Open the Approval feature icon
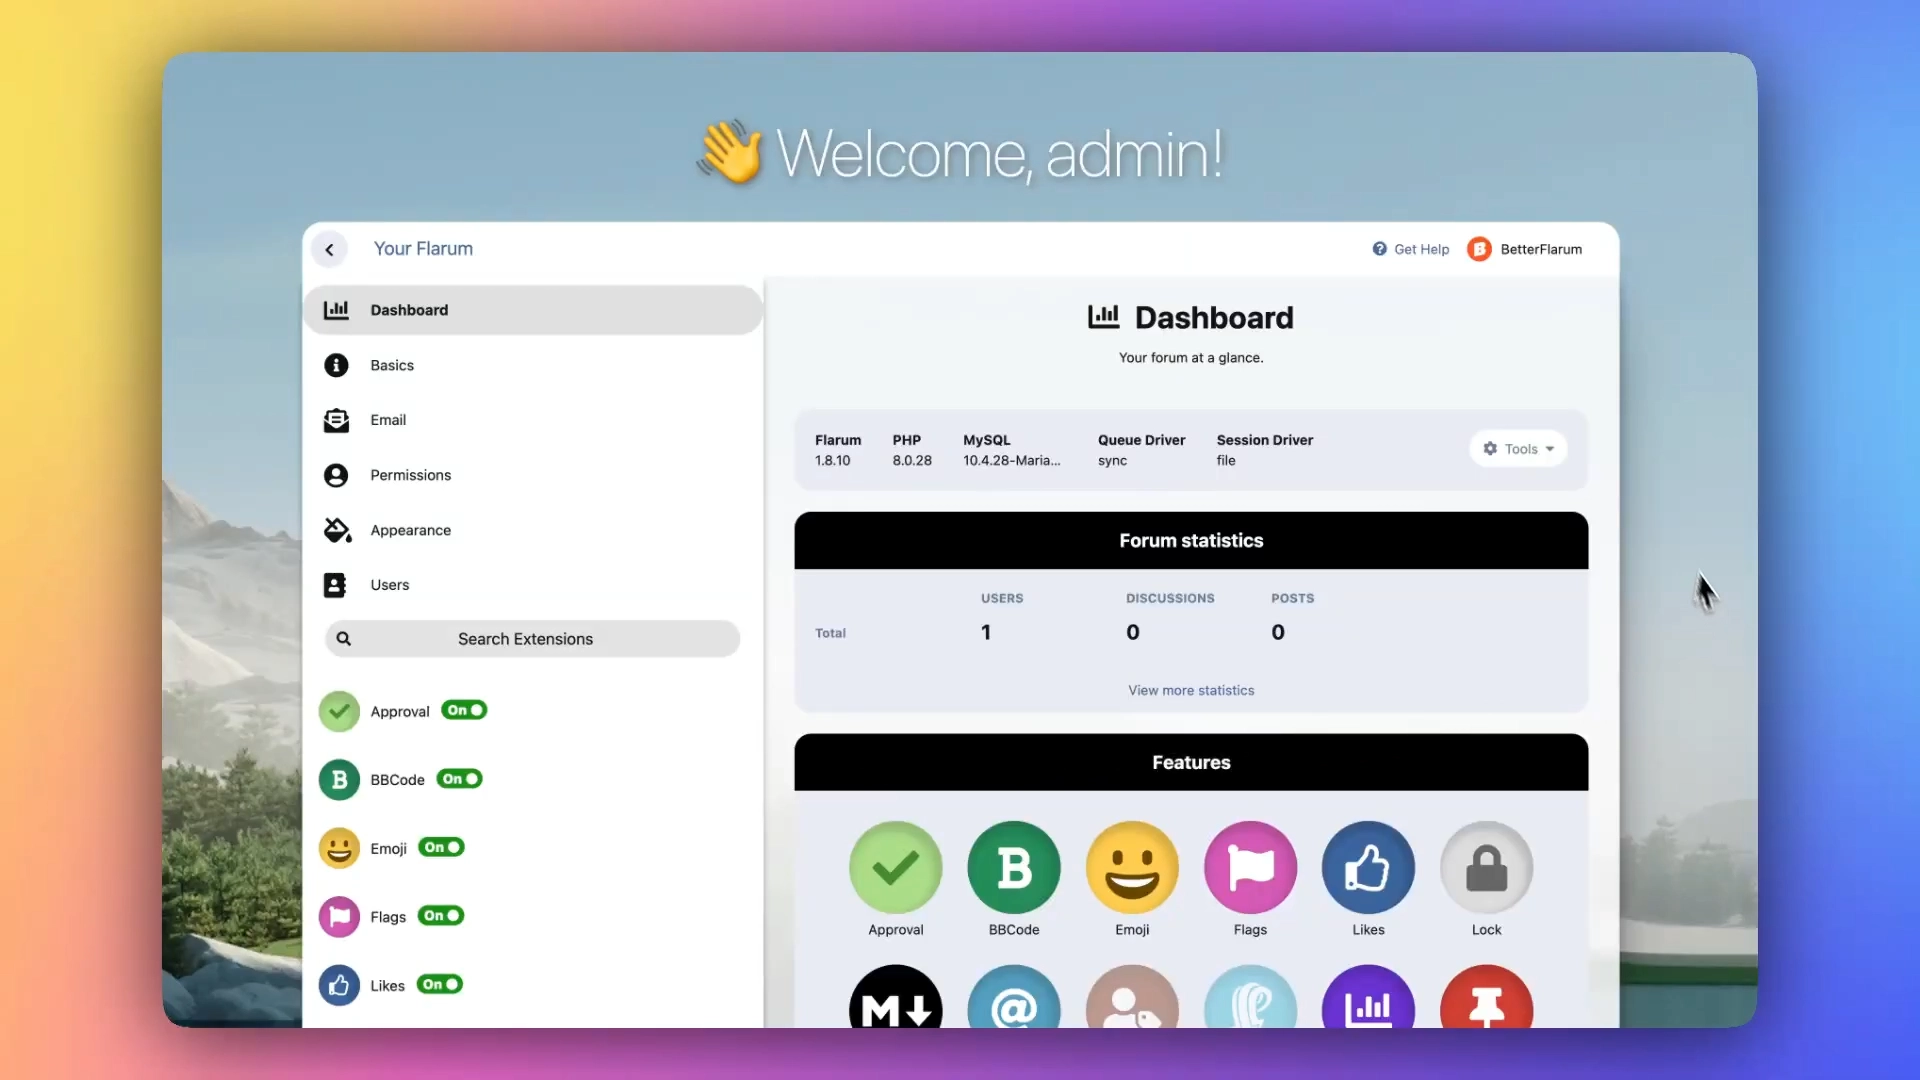Image resolution: width=1920 pixels, height=1080 pixels. pyautogui.click(x=895, y=866)
